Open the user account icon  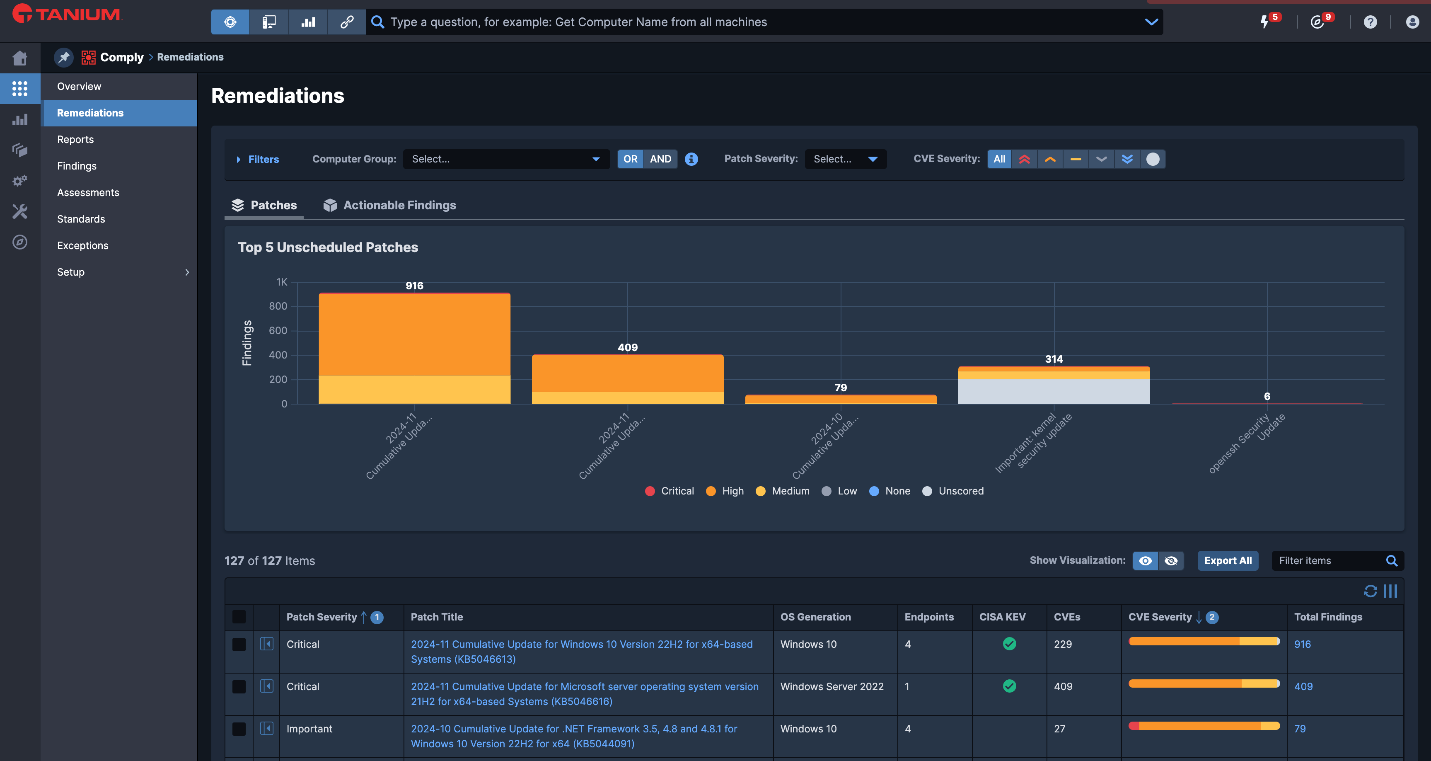(x=1412, y=22)
